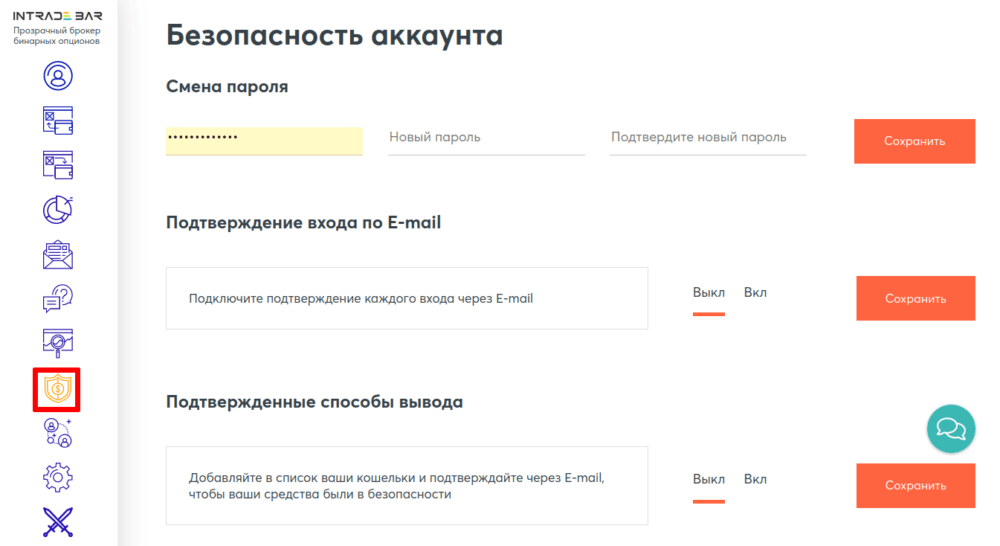
Task: Set E-mail login confirmation to Вкл
Action: pos(755,293)
